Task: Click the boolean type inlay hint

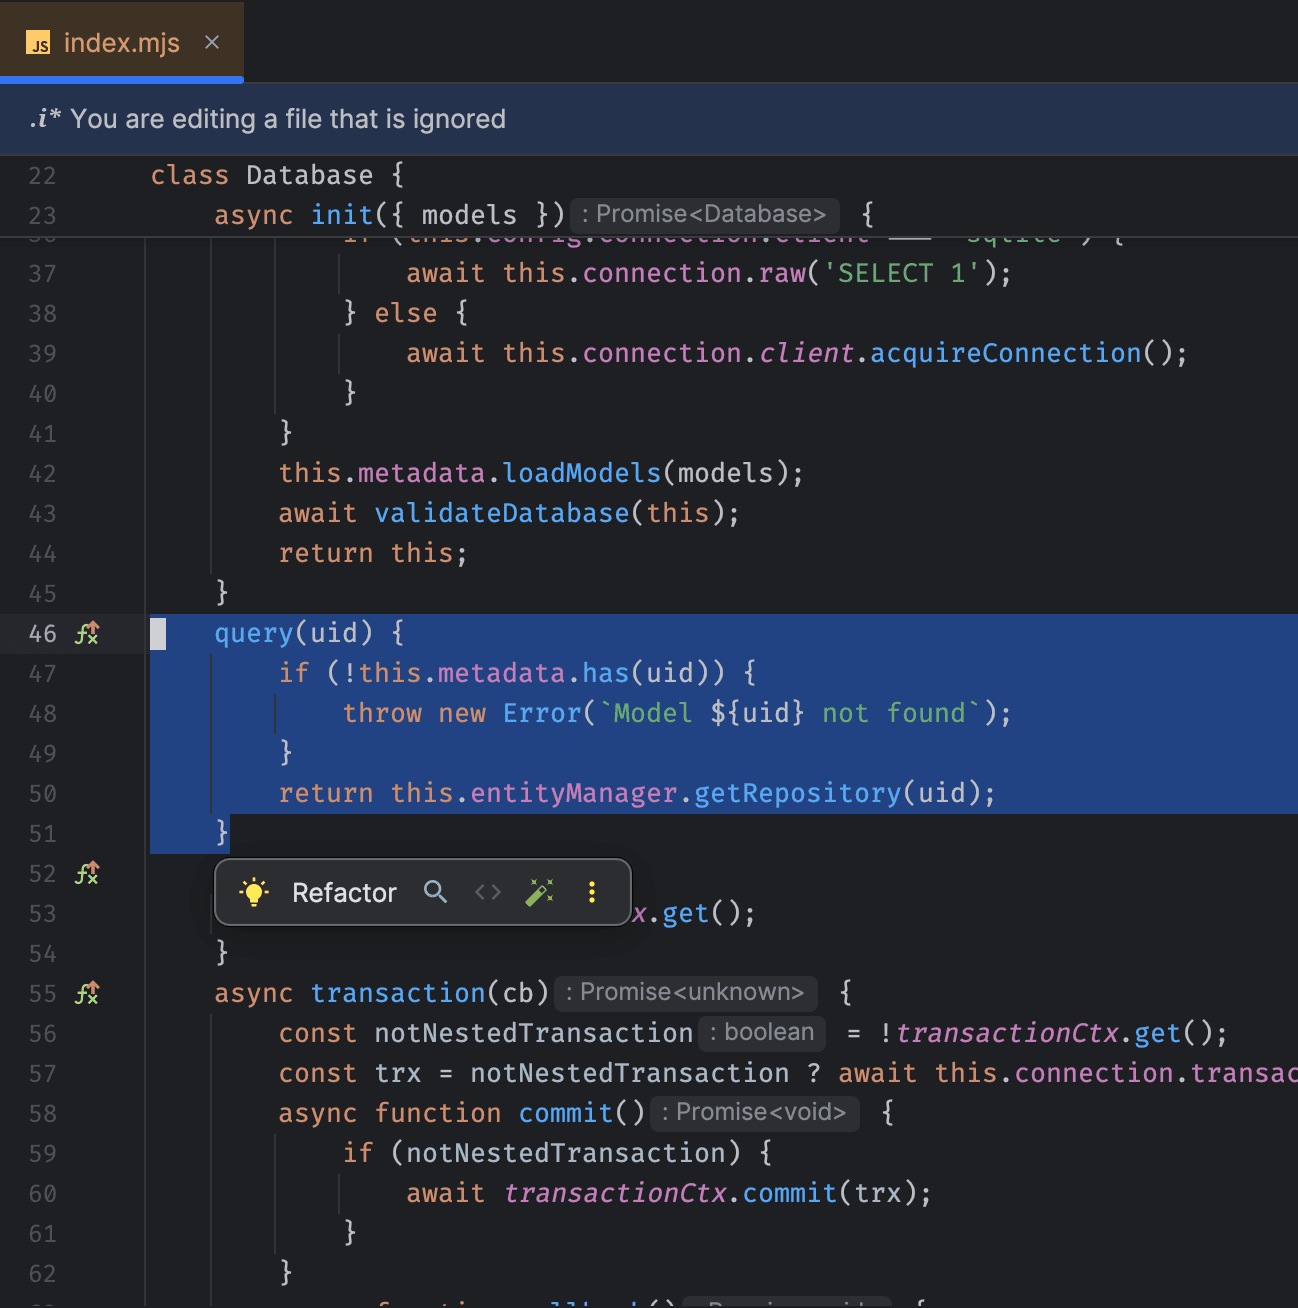Action: (762, 1032)
